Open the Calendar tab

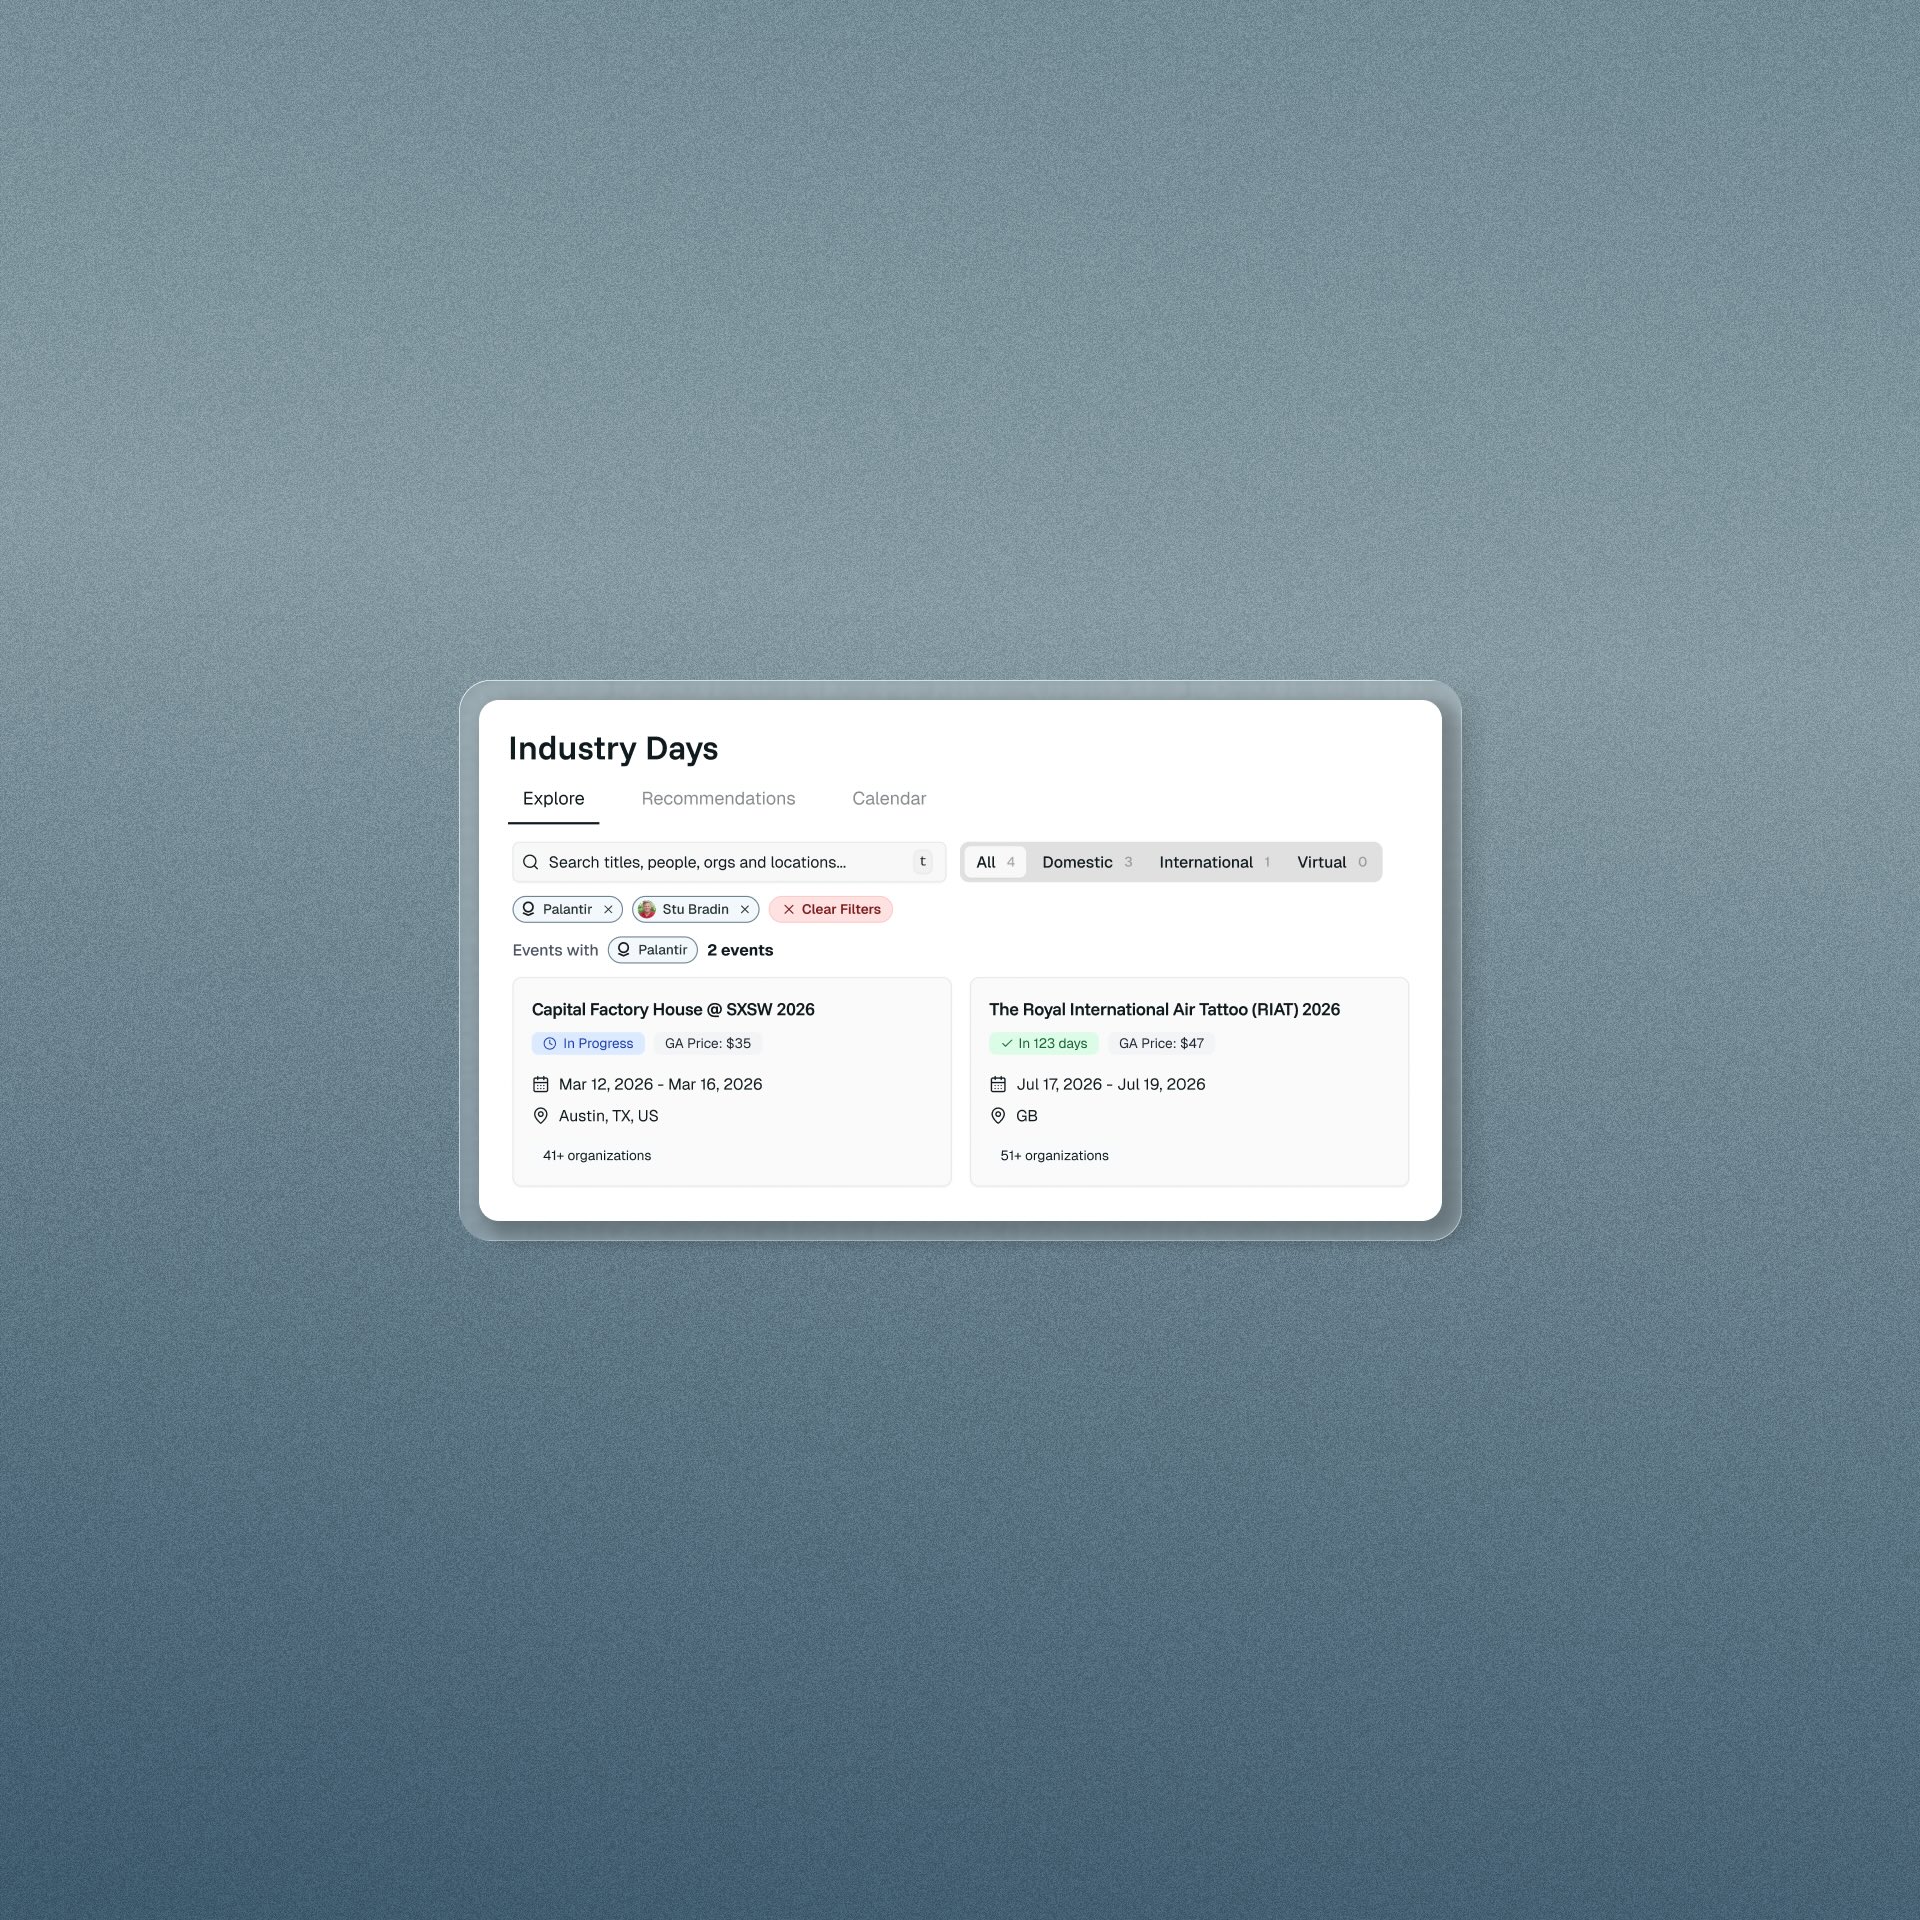[888, 798]
